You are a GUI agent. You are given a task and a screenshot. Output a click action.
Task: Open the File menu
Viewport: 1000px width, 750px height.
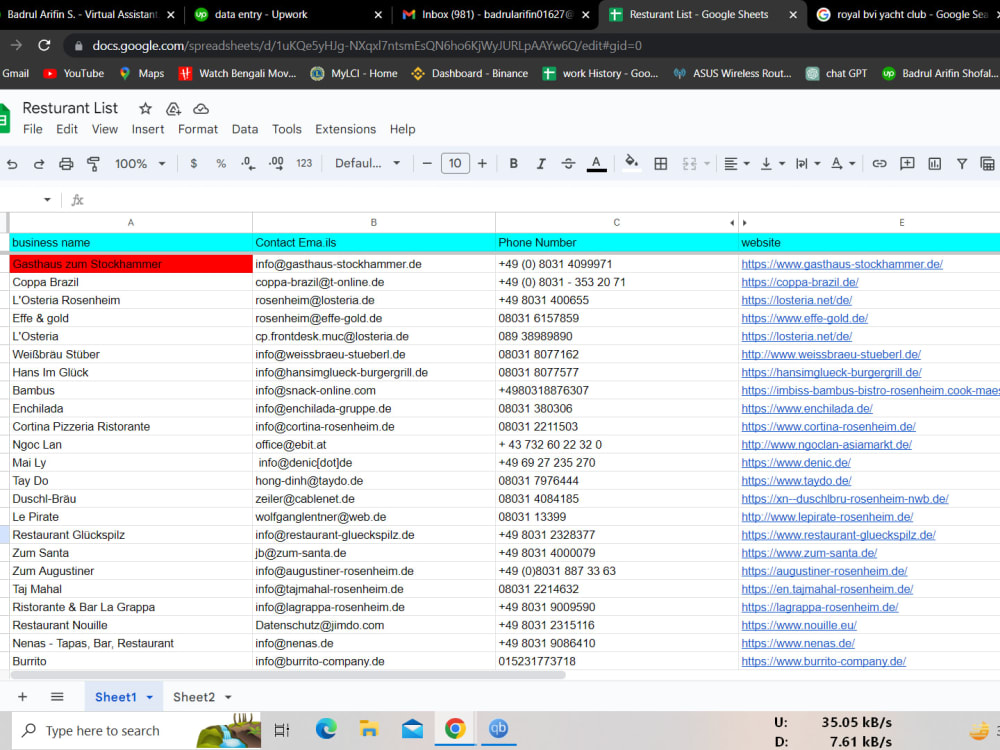[x=33, y=129]
